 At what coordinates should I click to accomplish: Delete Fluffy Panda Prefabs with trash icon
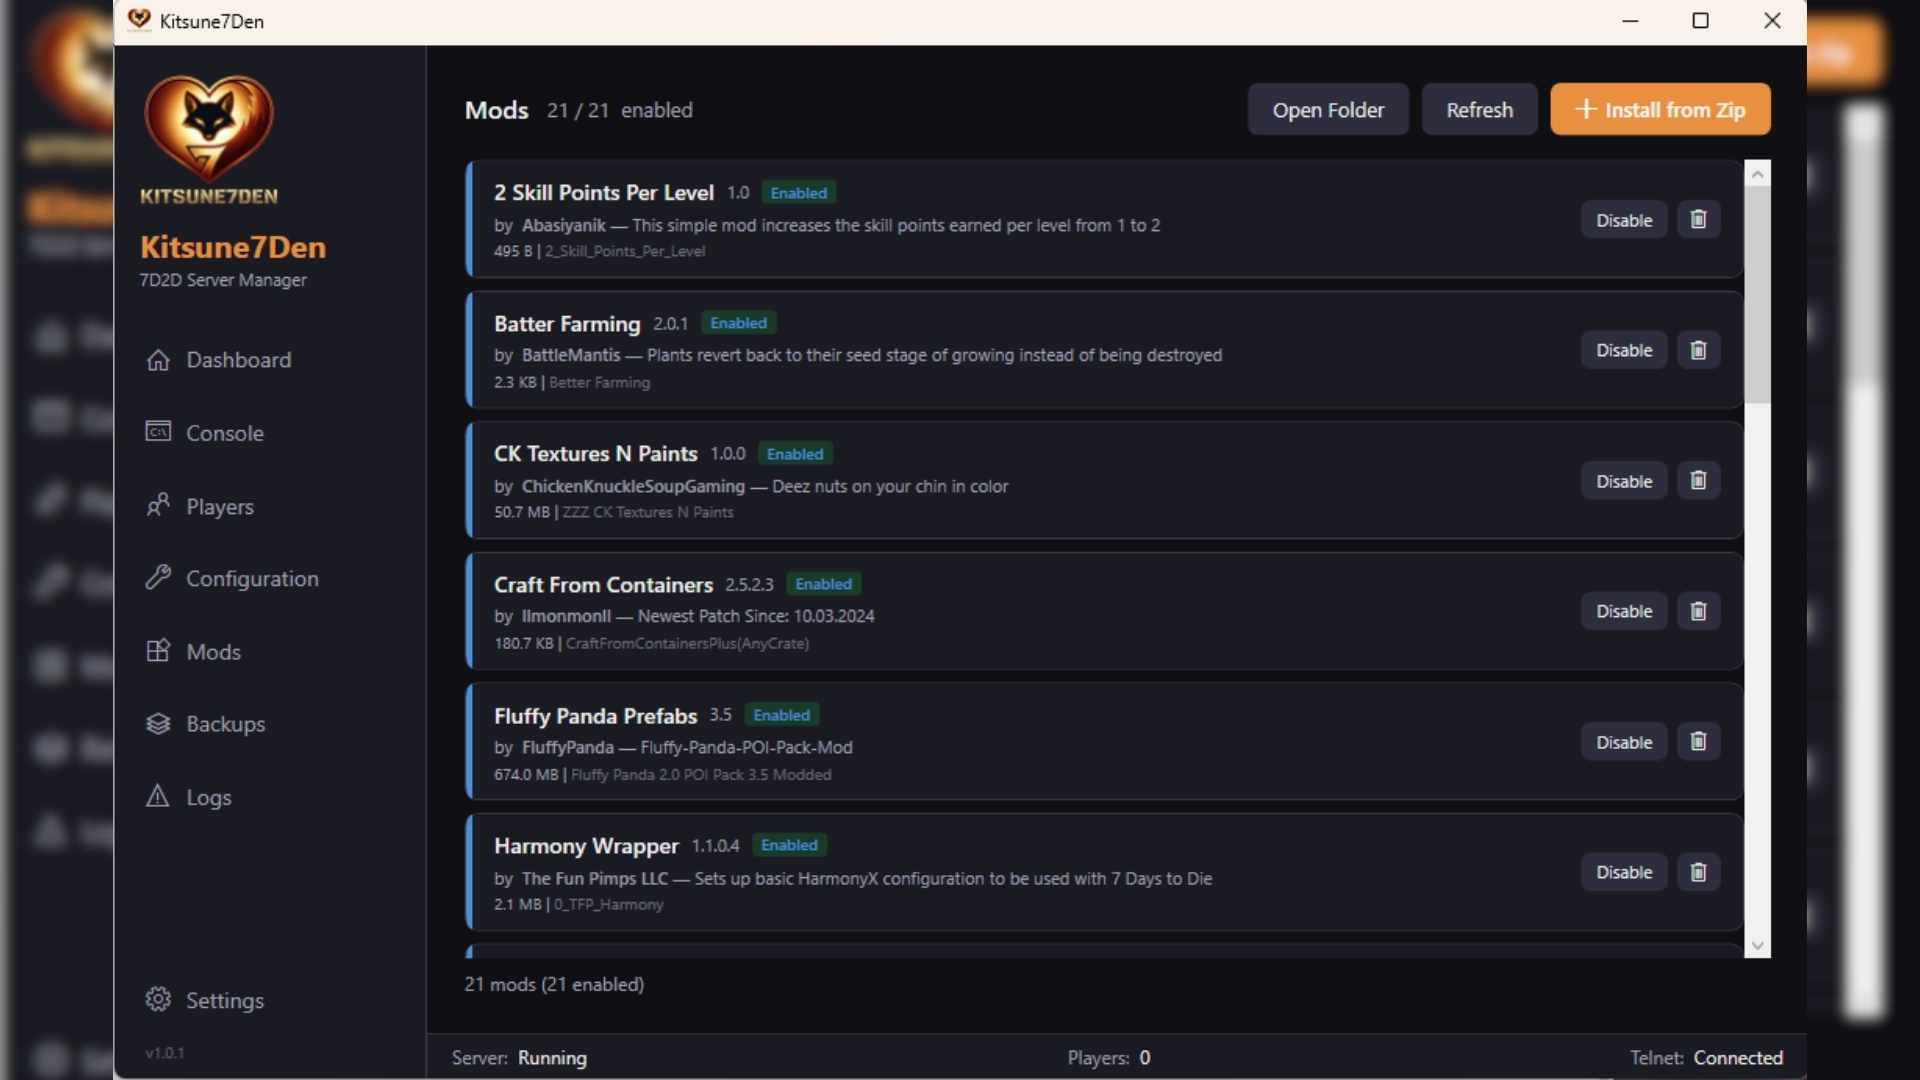click(1698, 742)
